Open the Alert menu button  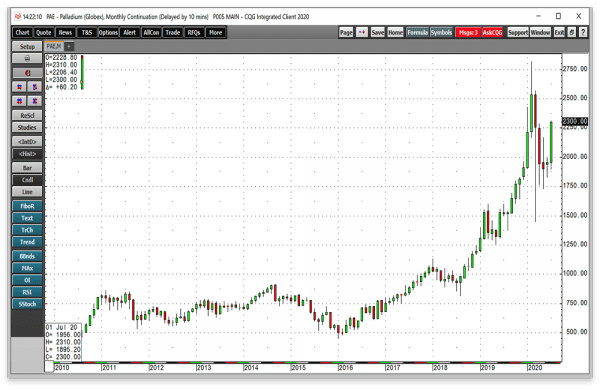pos(130,33)
